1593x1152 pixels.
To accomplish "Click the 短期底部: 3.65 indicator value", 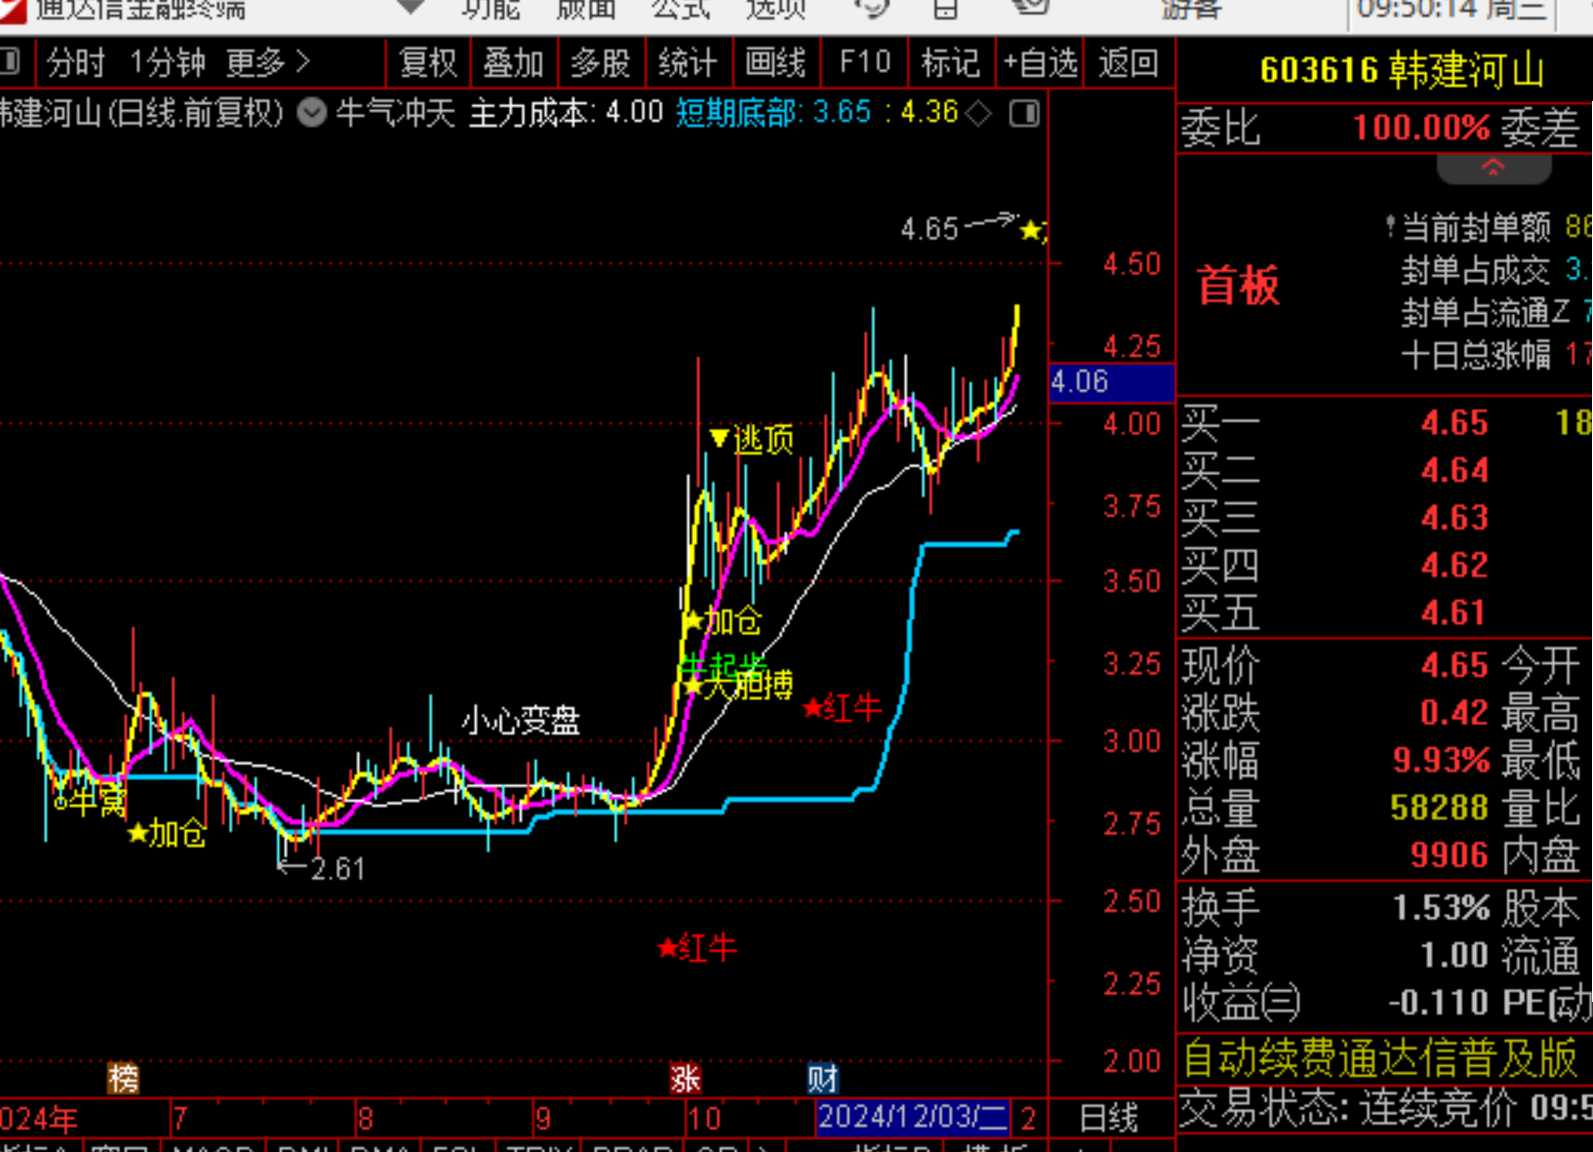I will point(774,112).
